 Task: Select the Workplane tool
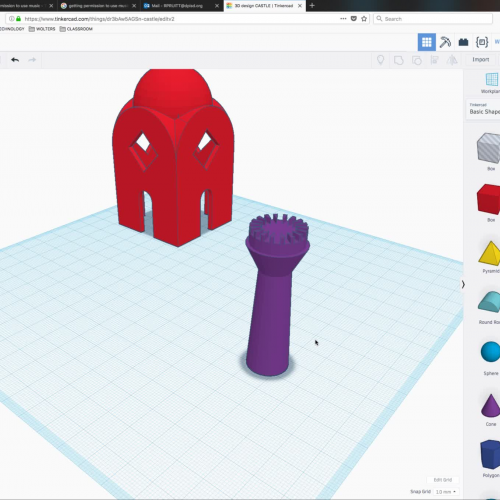coord(491,83)
